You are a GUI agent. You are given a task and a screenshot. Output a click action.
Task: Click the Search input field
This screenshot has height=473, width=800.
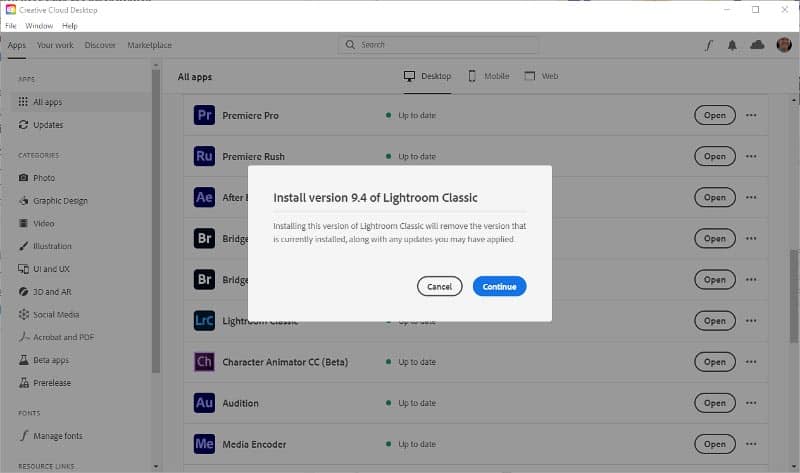tap(438, 45)
